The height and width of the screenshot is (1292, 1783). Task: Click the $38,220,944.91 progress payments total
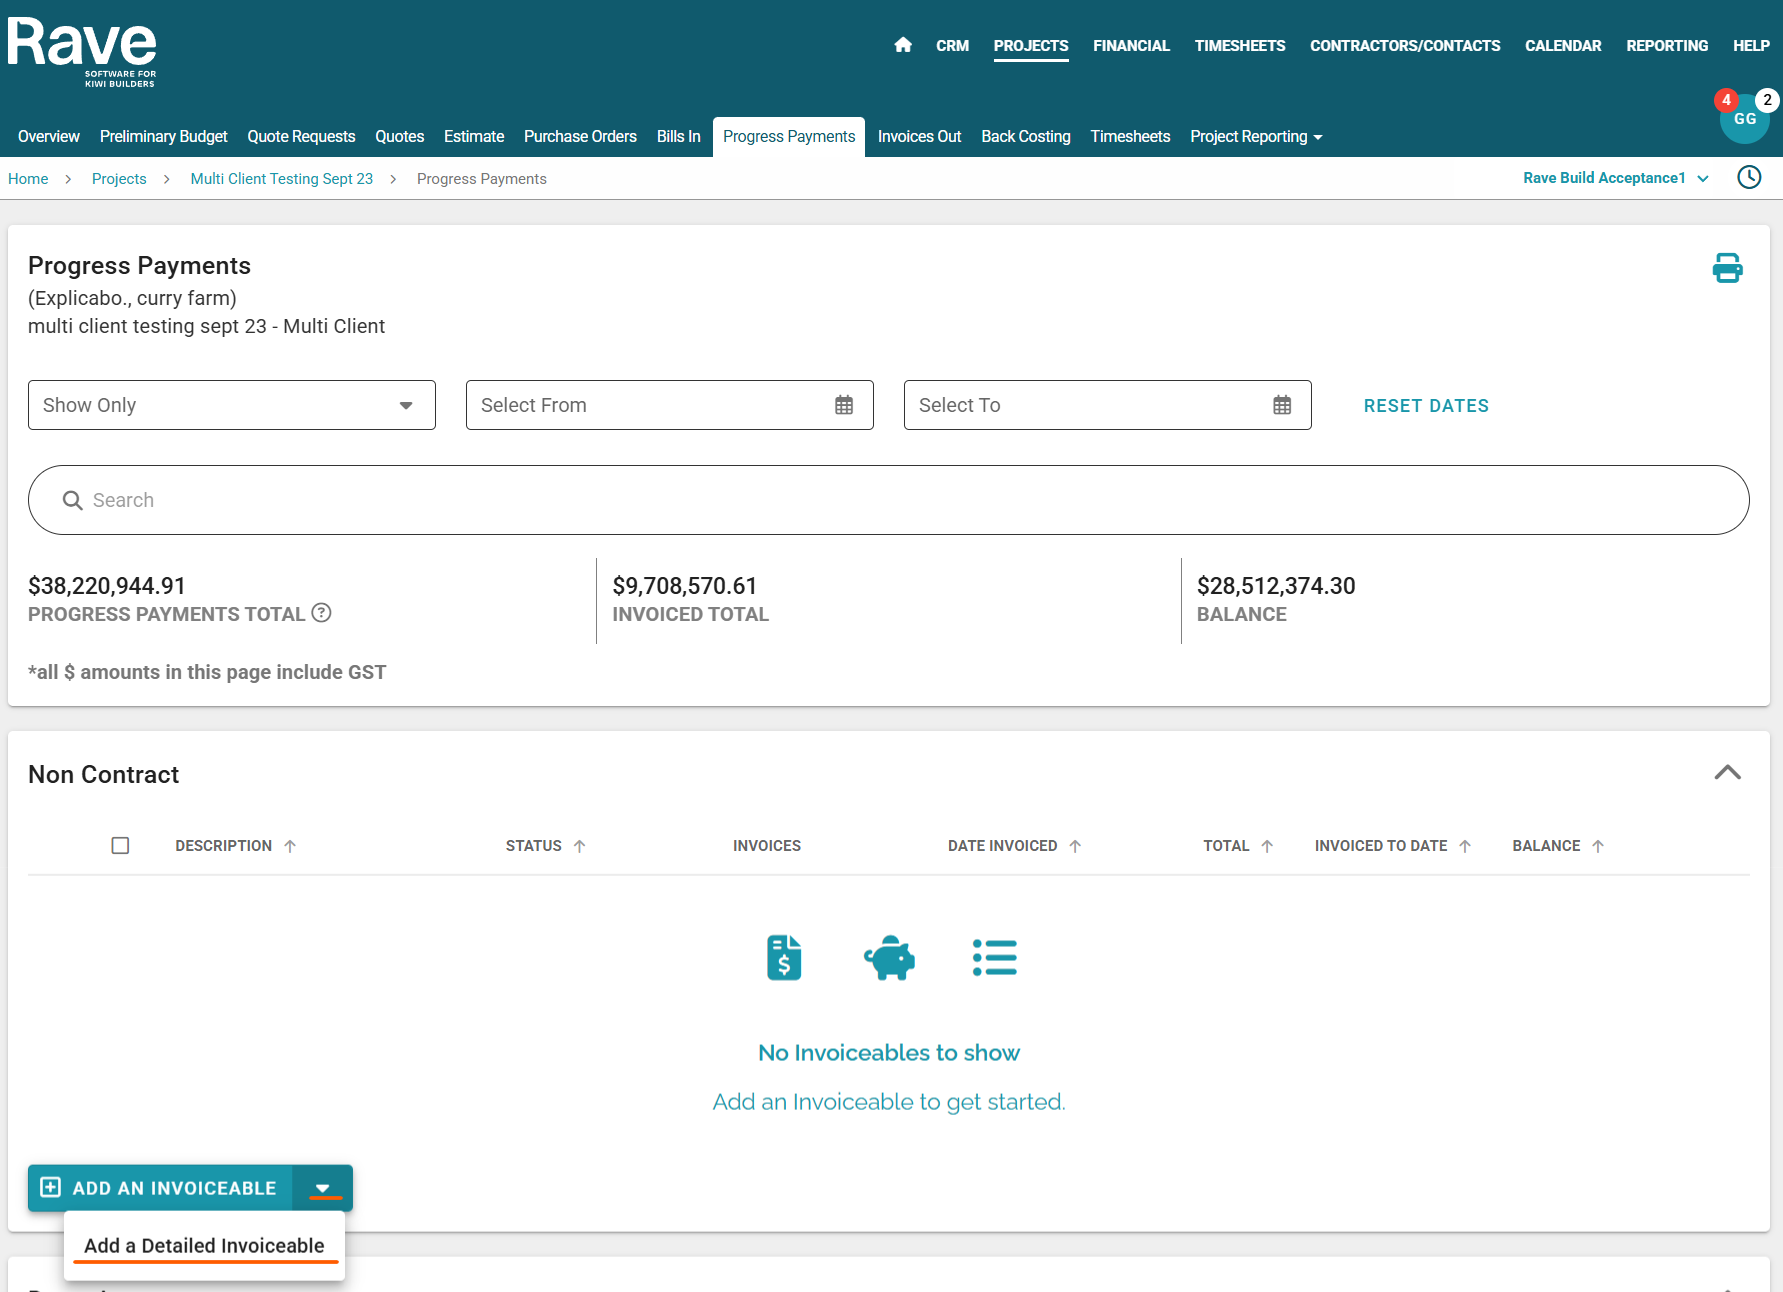point(107,586)
